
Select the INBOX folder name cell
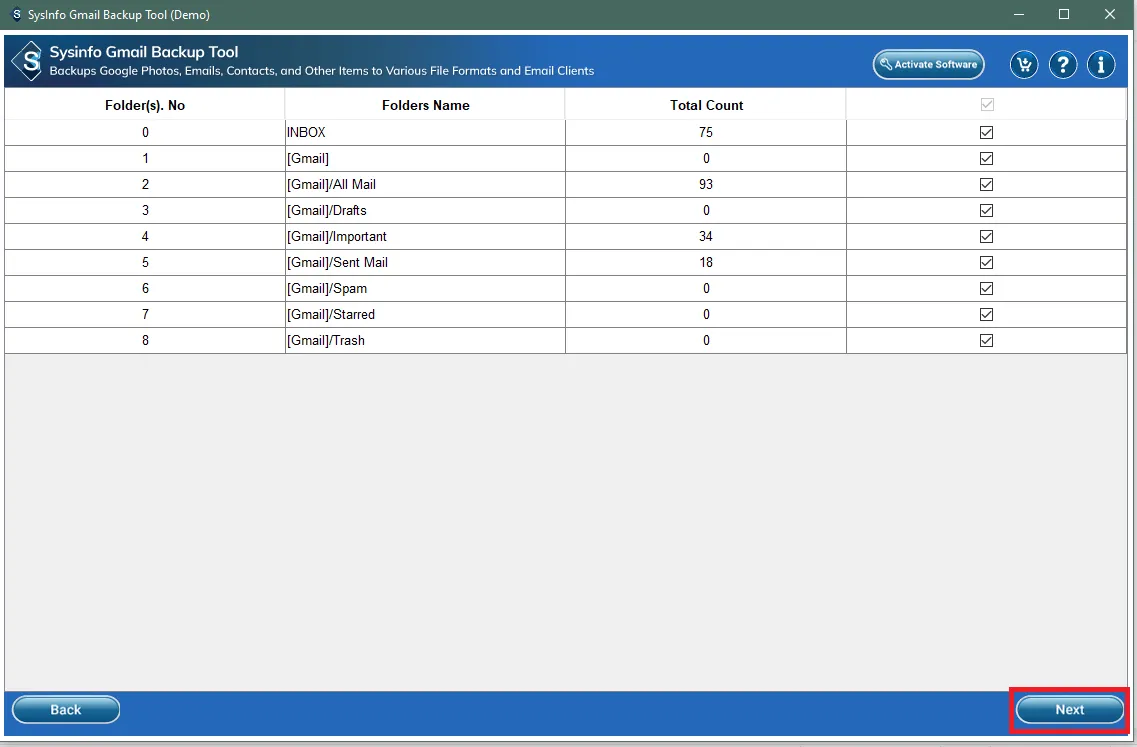(x=425, y=133)
